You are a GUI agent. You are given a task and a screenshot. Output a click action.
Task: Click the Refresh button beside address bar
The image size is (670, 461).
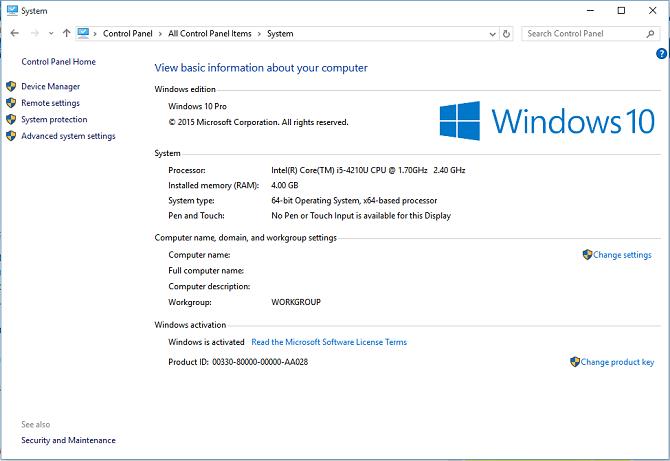(x=506, y=33)
